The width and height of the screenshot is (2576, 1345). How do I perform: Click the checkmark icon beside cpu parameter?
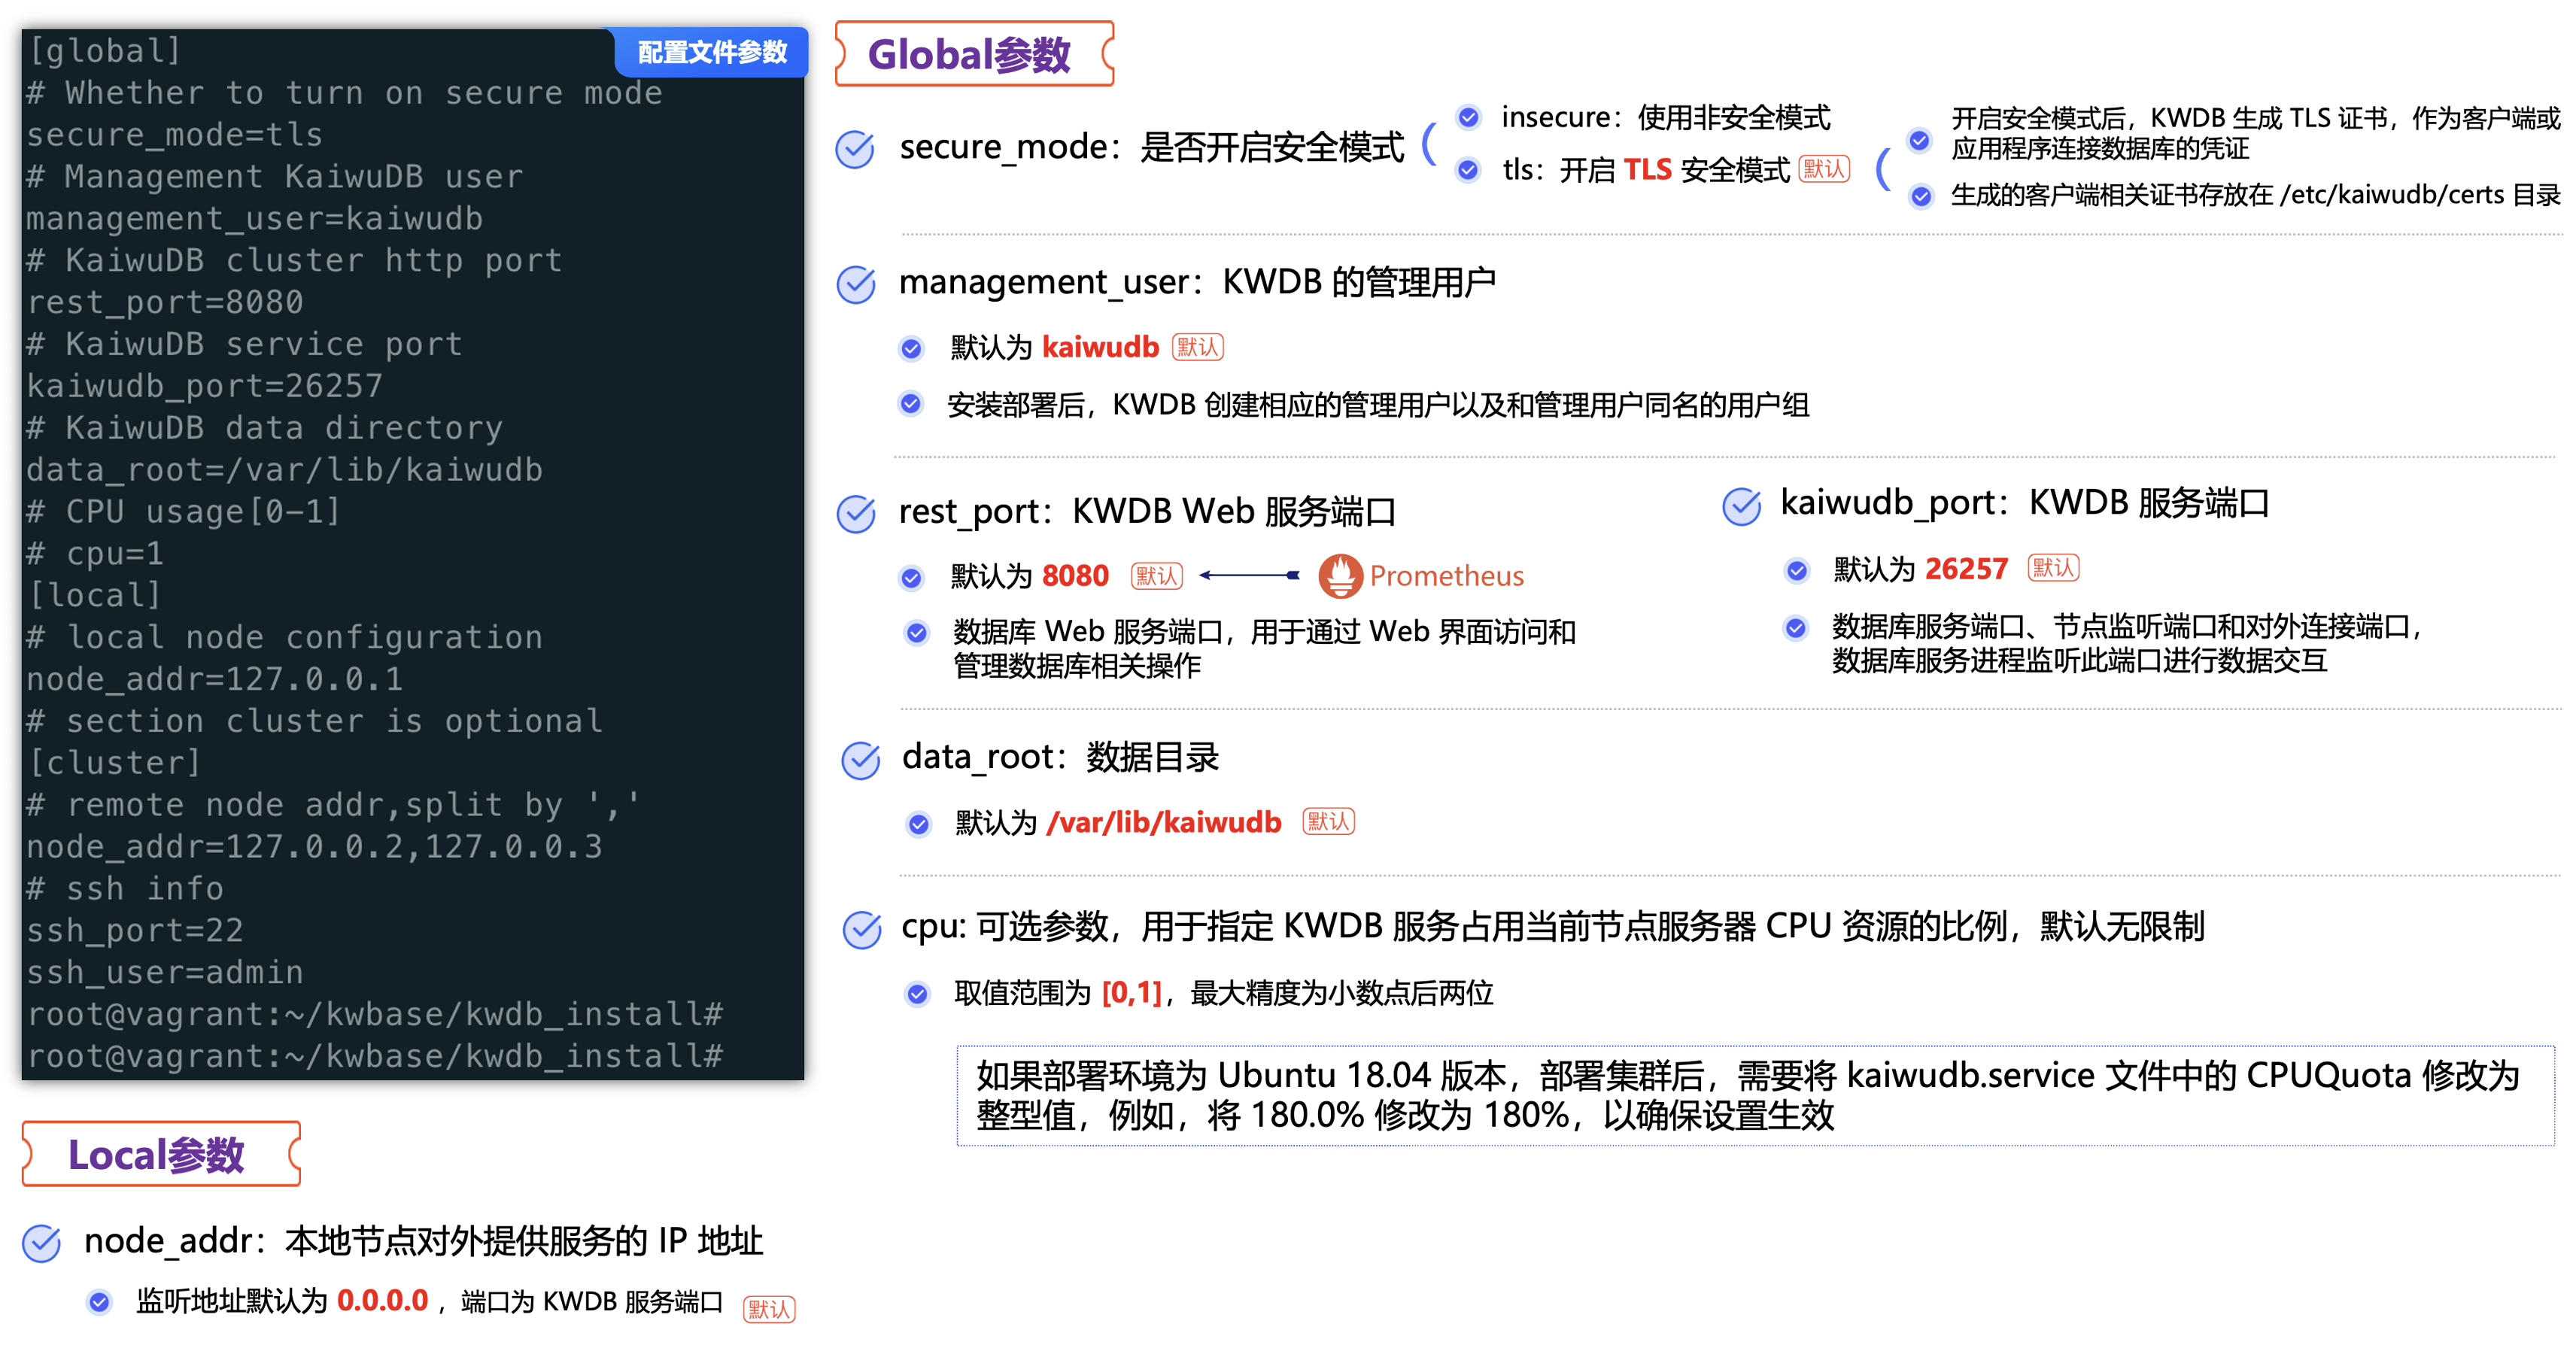point(861,930)
